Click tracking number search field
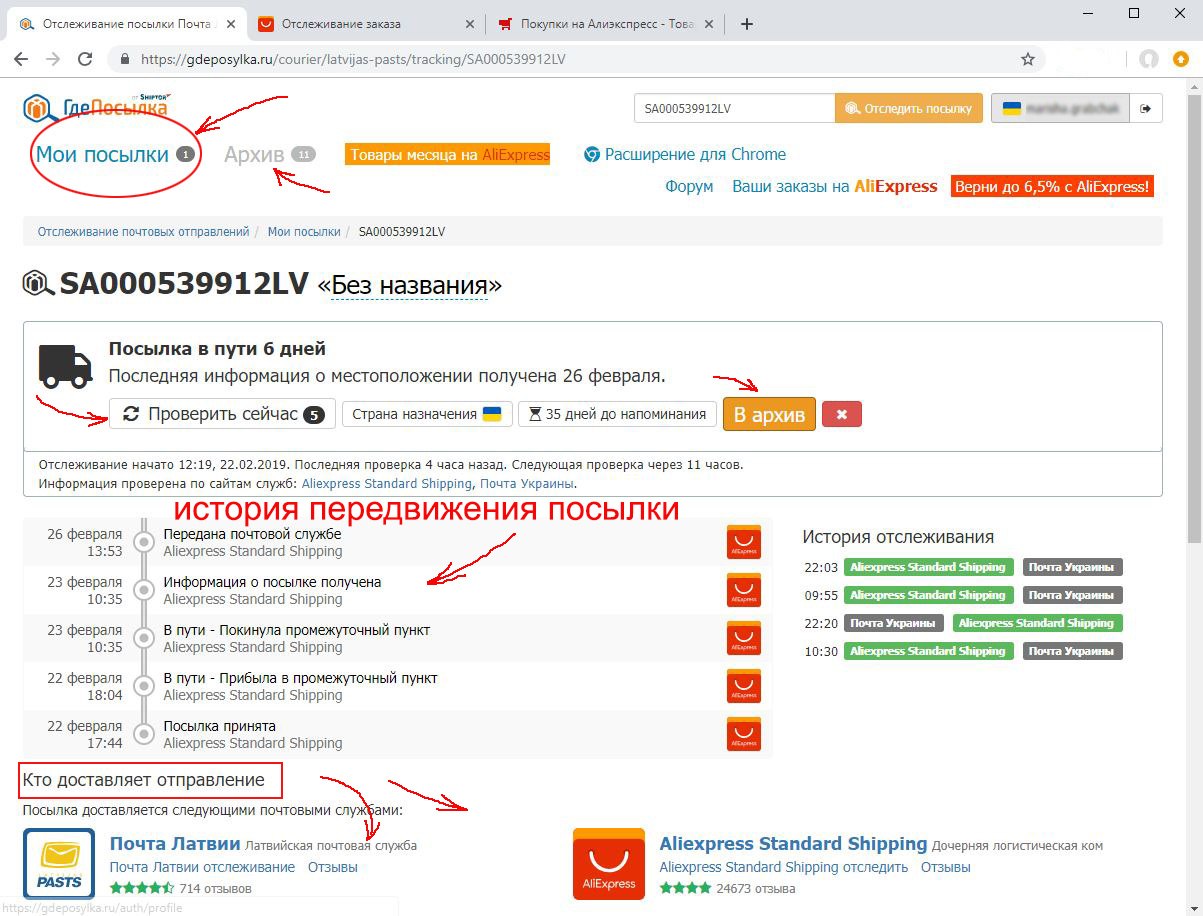Screen dimensions: 1203x916 coord(734,108)
